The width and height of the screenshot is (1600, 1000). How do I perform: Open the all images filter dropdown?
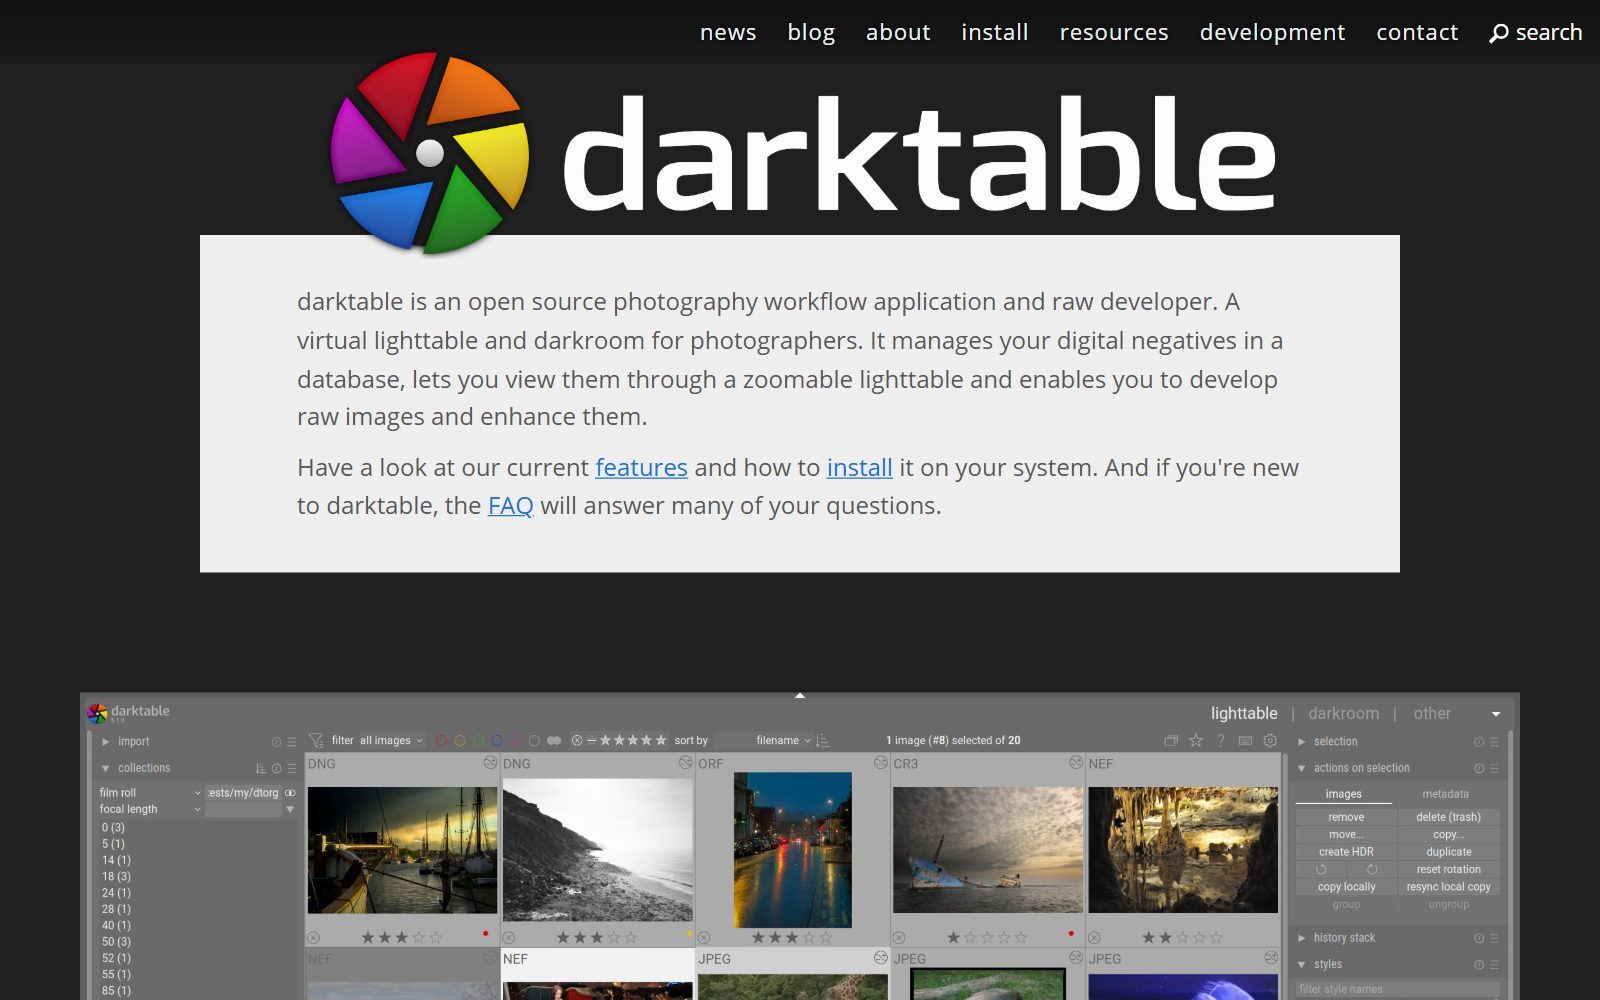tap(390, 741)
